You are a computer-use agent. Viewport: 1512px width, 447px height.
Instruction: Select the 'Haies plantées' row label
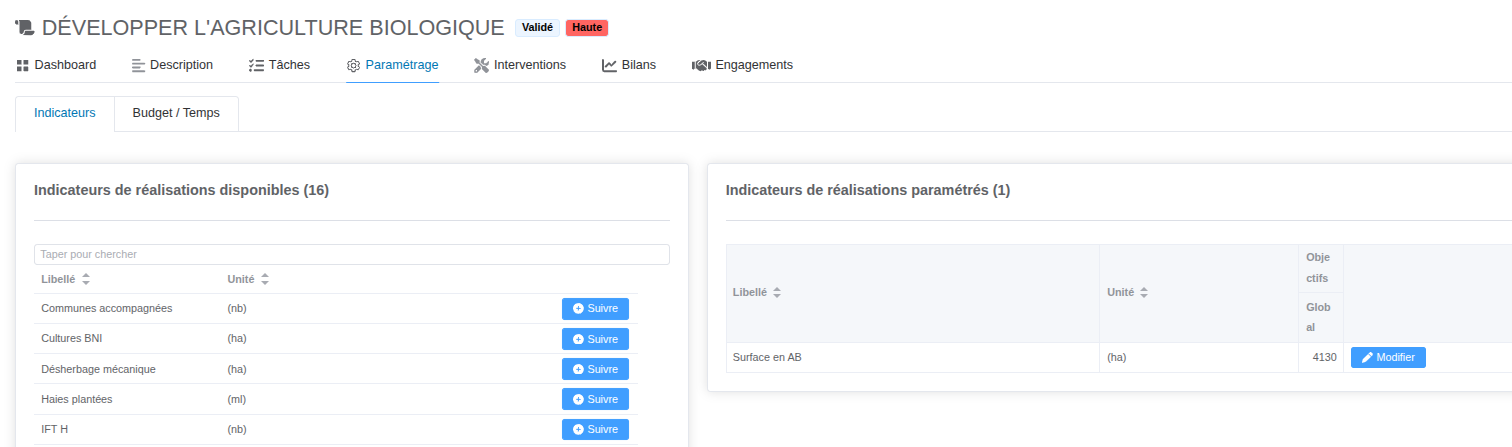pyautogui.click(x=77, y=399)
